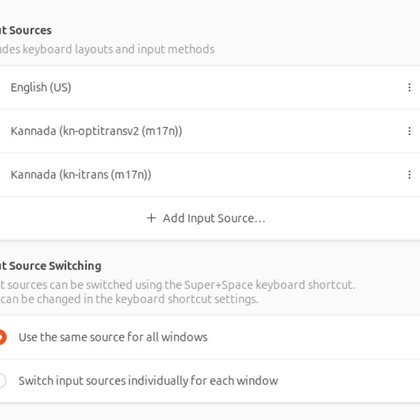This screenshot has height=420, width=420.
Task: Click the Input Sources section heading
Action: tap(26, 30)
